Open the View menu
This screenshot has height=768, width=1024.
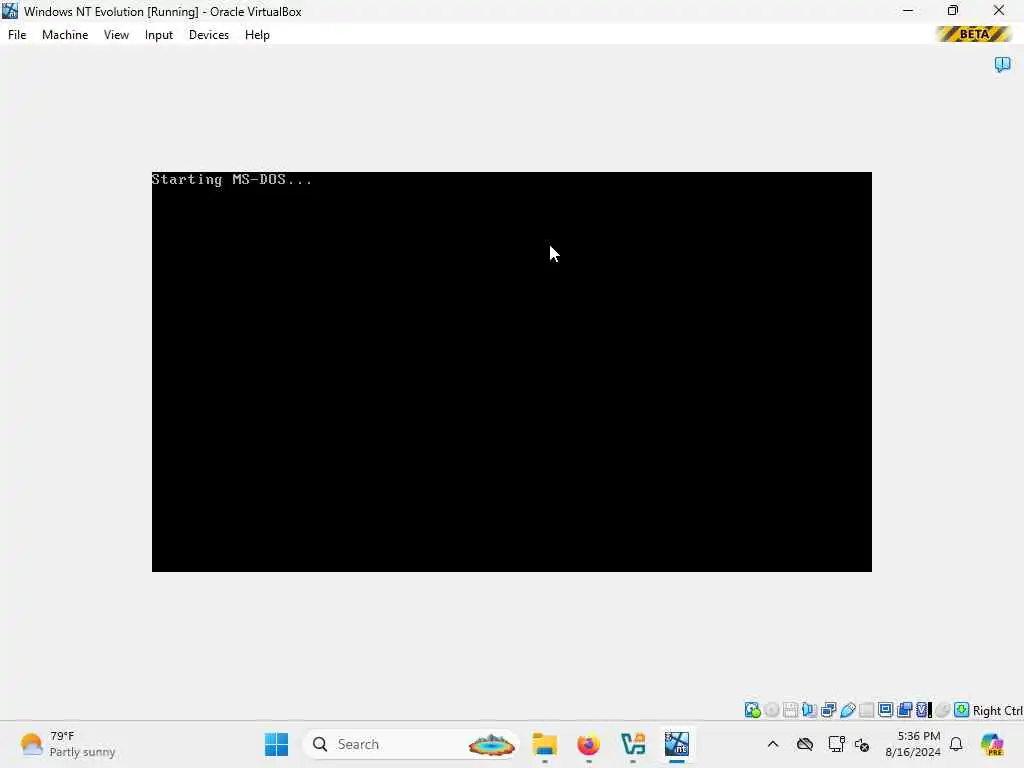(x=116, y=35)
